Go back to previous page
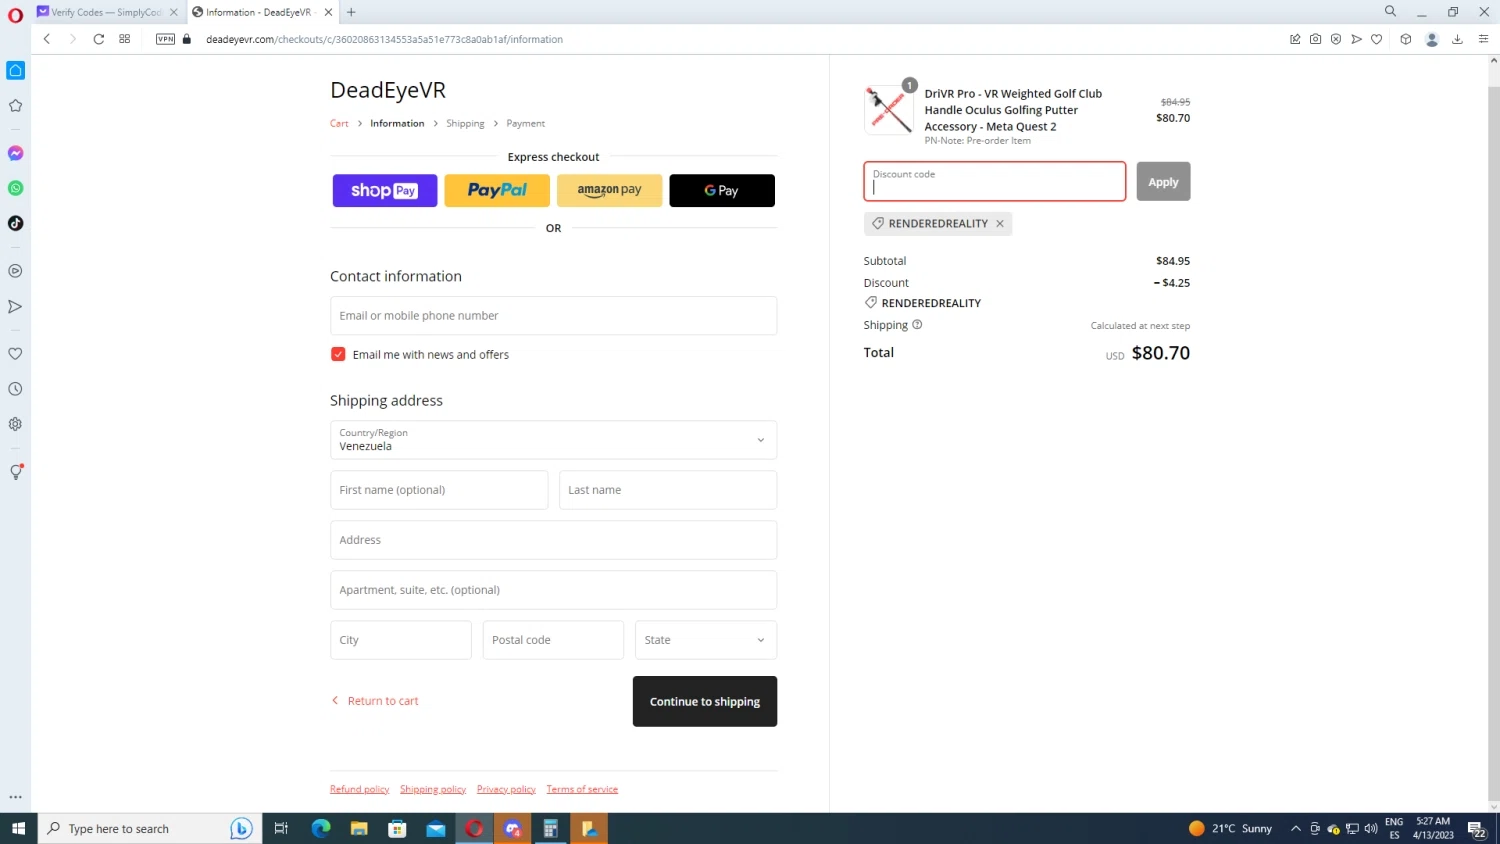Viewport: 1500px width, 844px height. (x=47, y=39)
